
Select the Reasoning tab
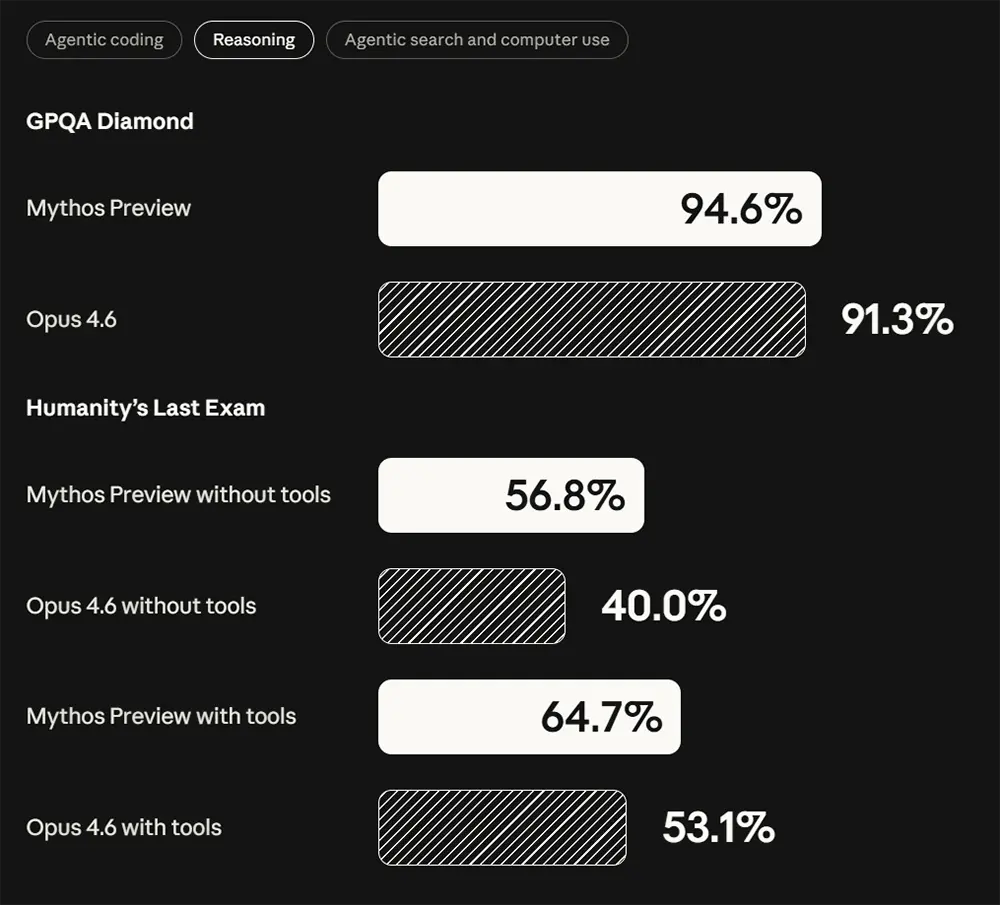click(254, 40)
